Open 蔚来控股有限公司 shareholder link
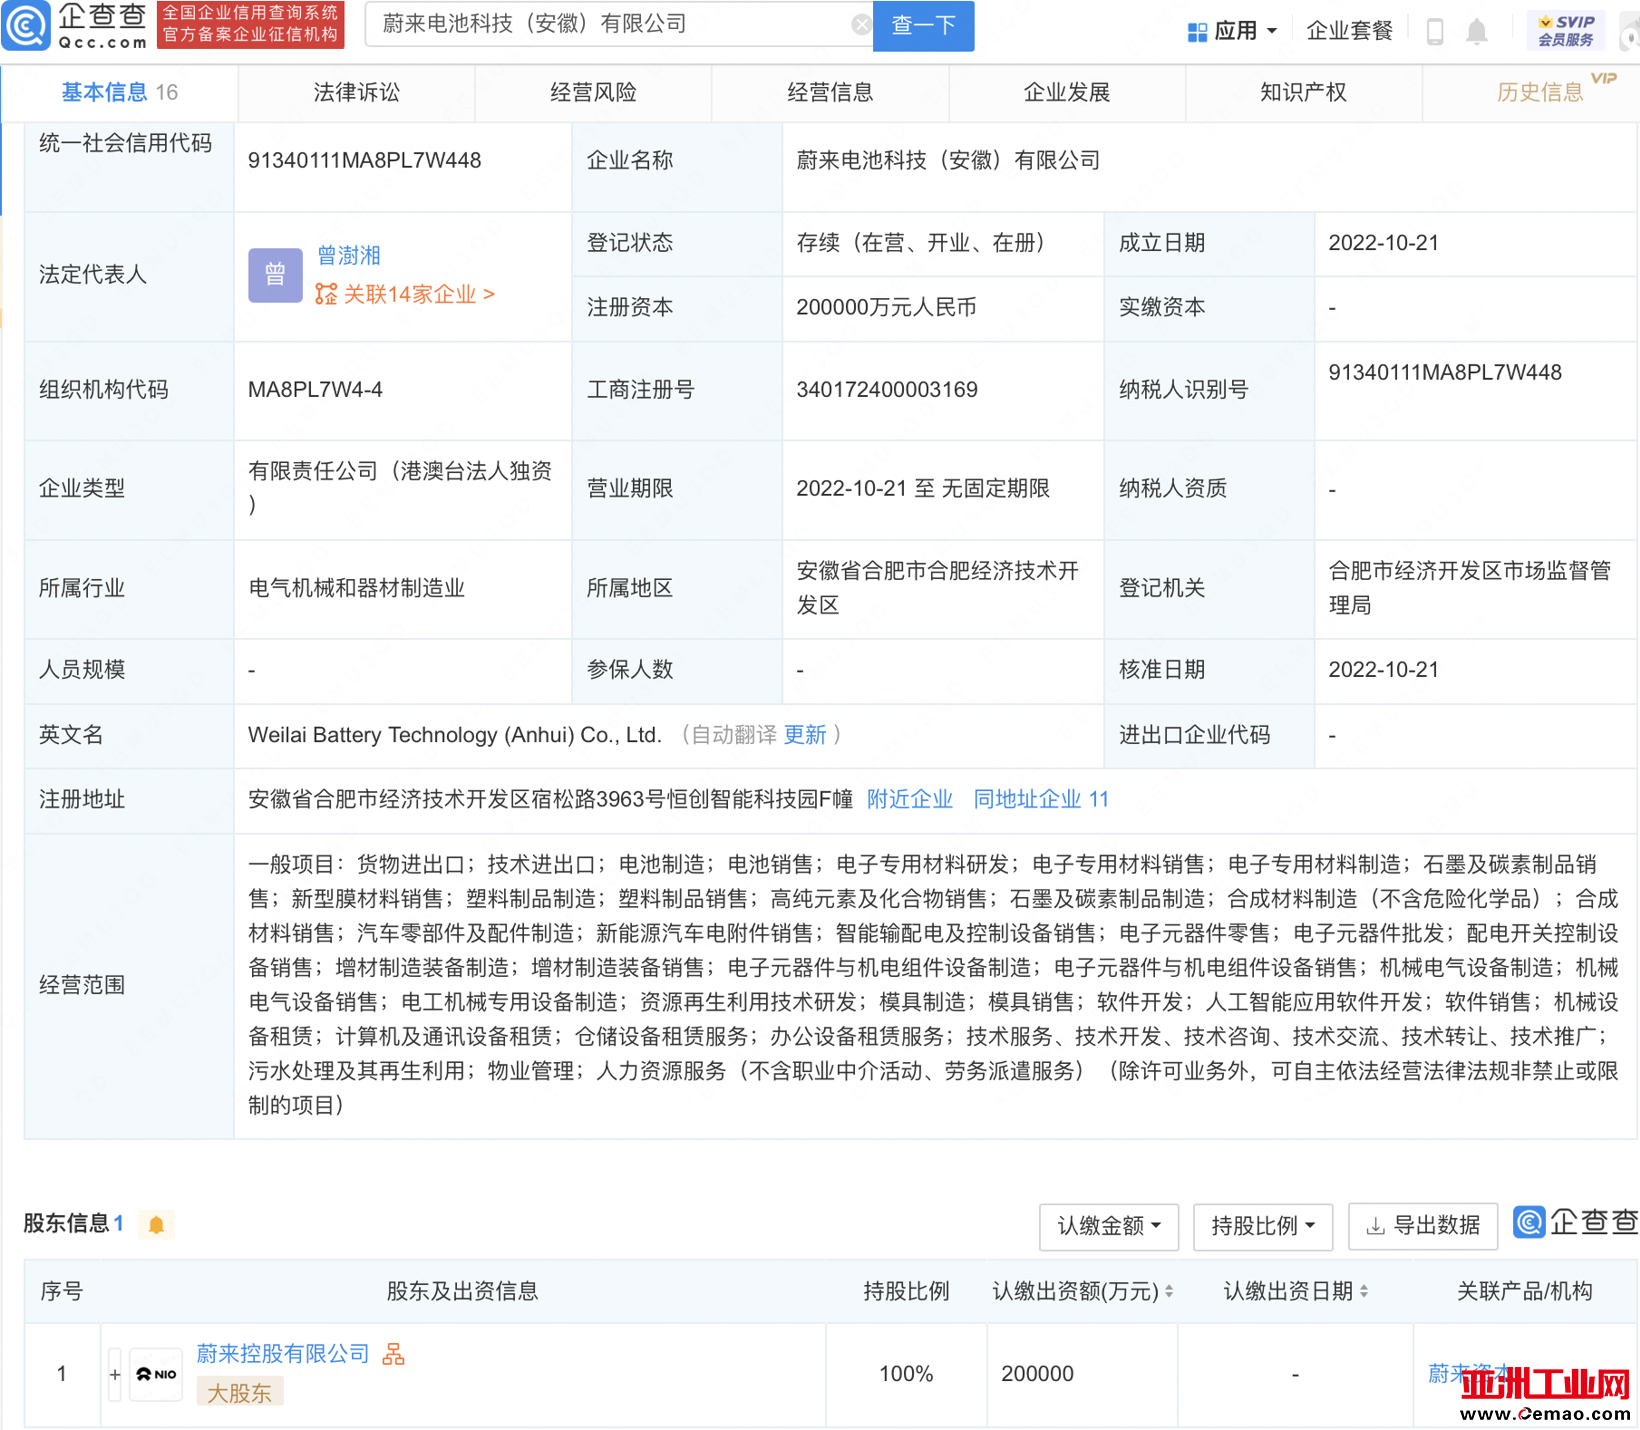 point(283,1354)
